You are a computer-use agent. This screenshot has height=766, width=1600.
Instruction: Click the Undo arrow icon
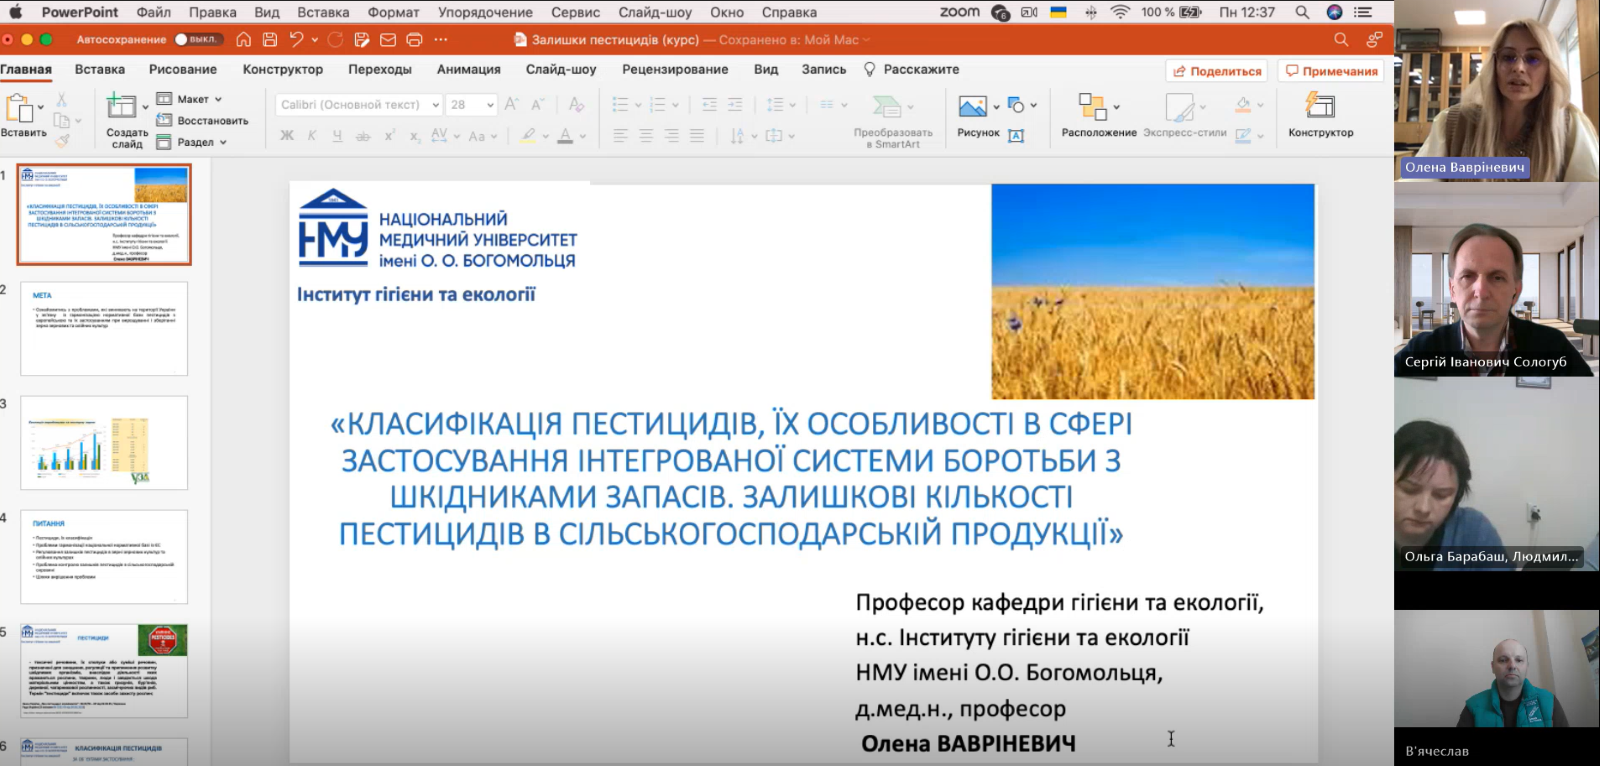296,39
